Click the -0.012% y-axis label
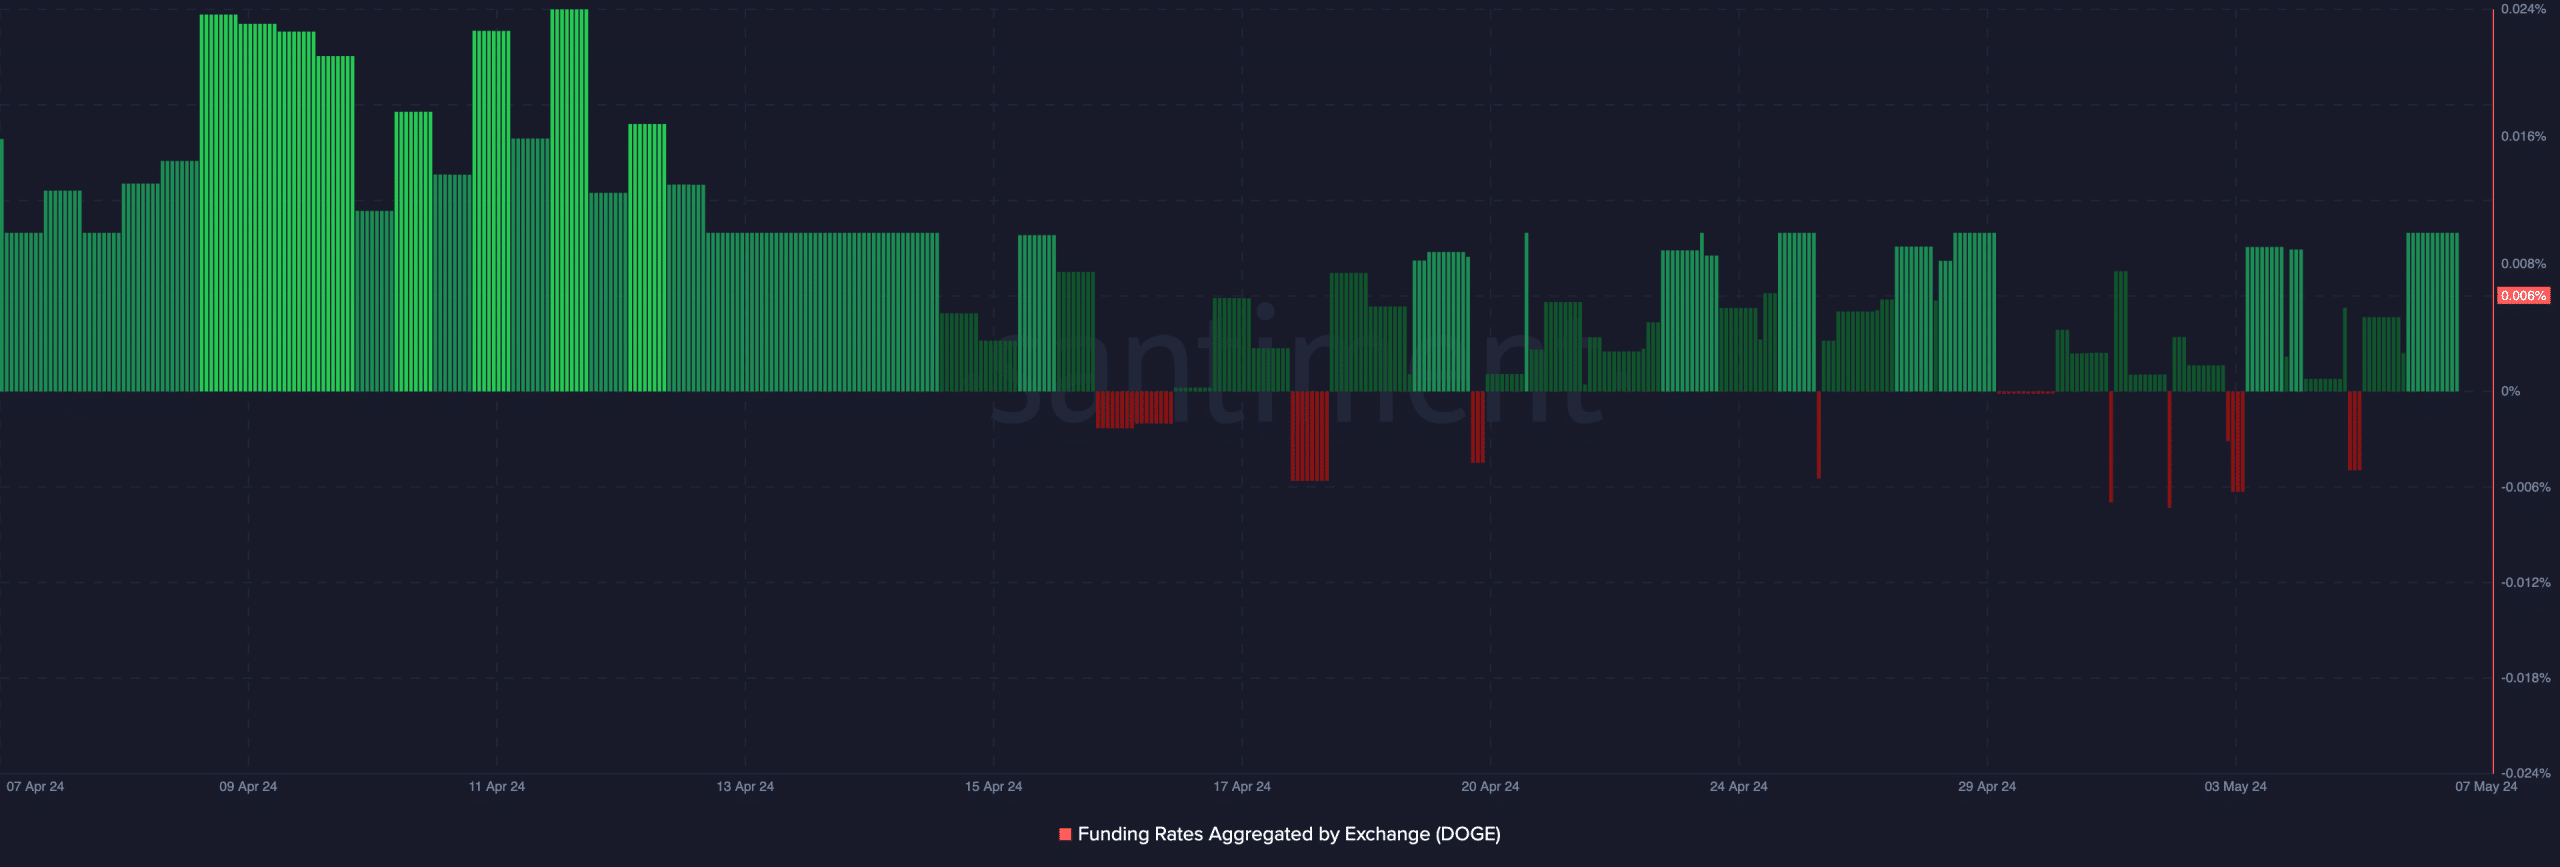The image size is (2560, 867). 2525,583
